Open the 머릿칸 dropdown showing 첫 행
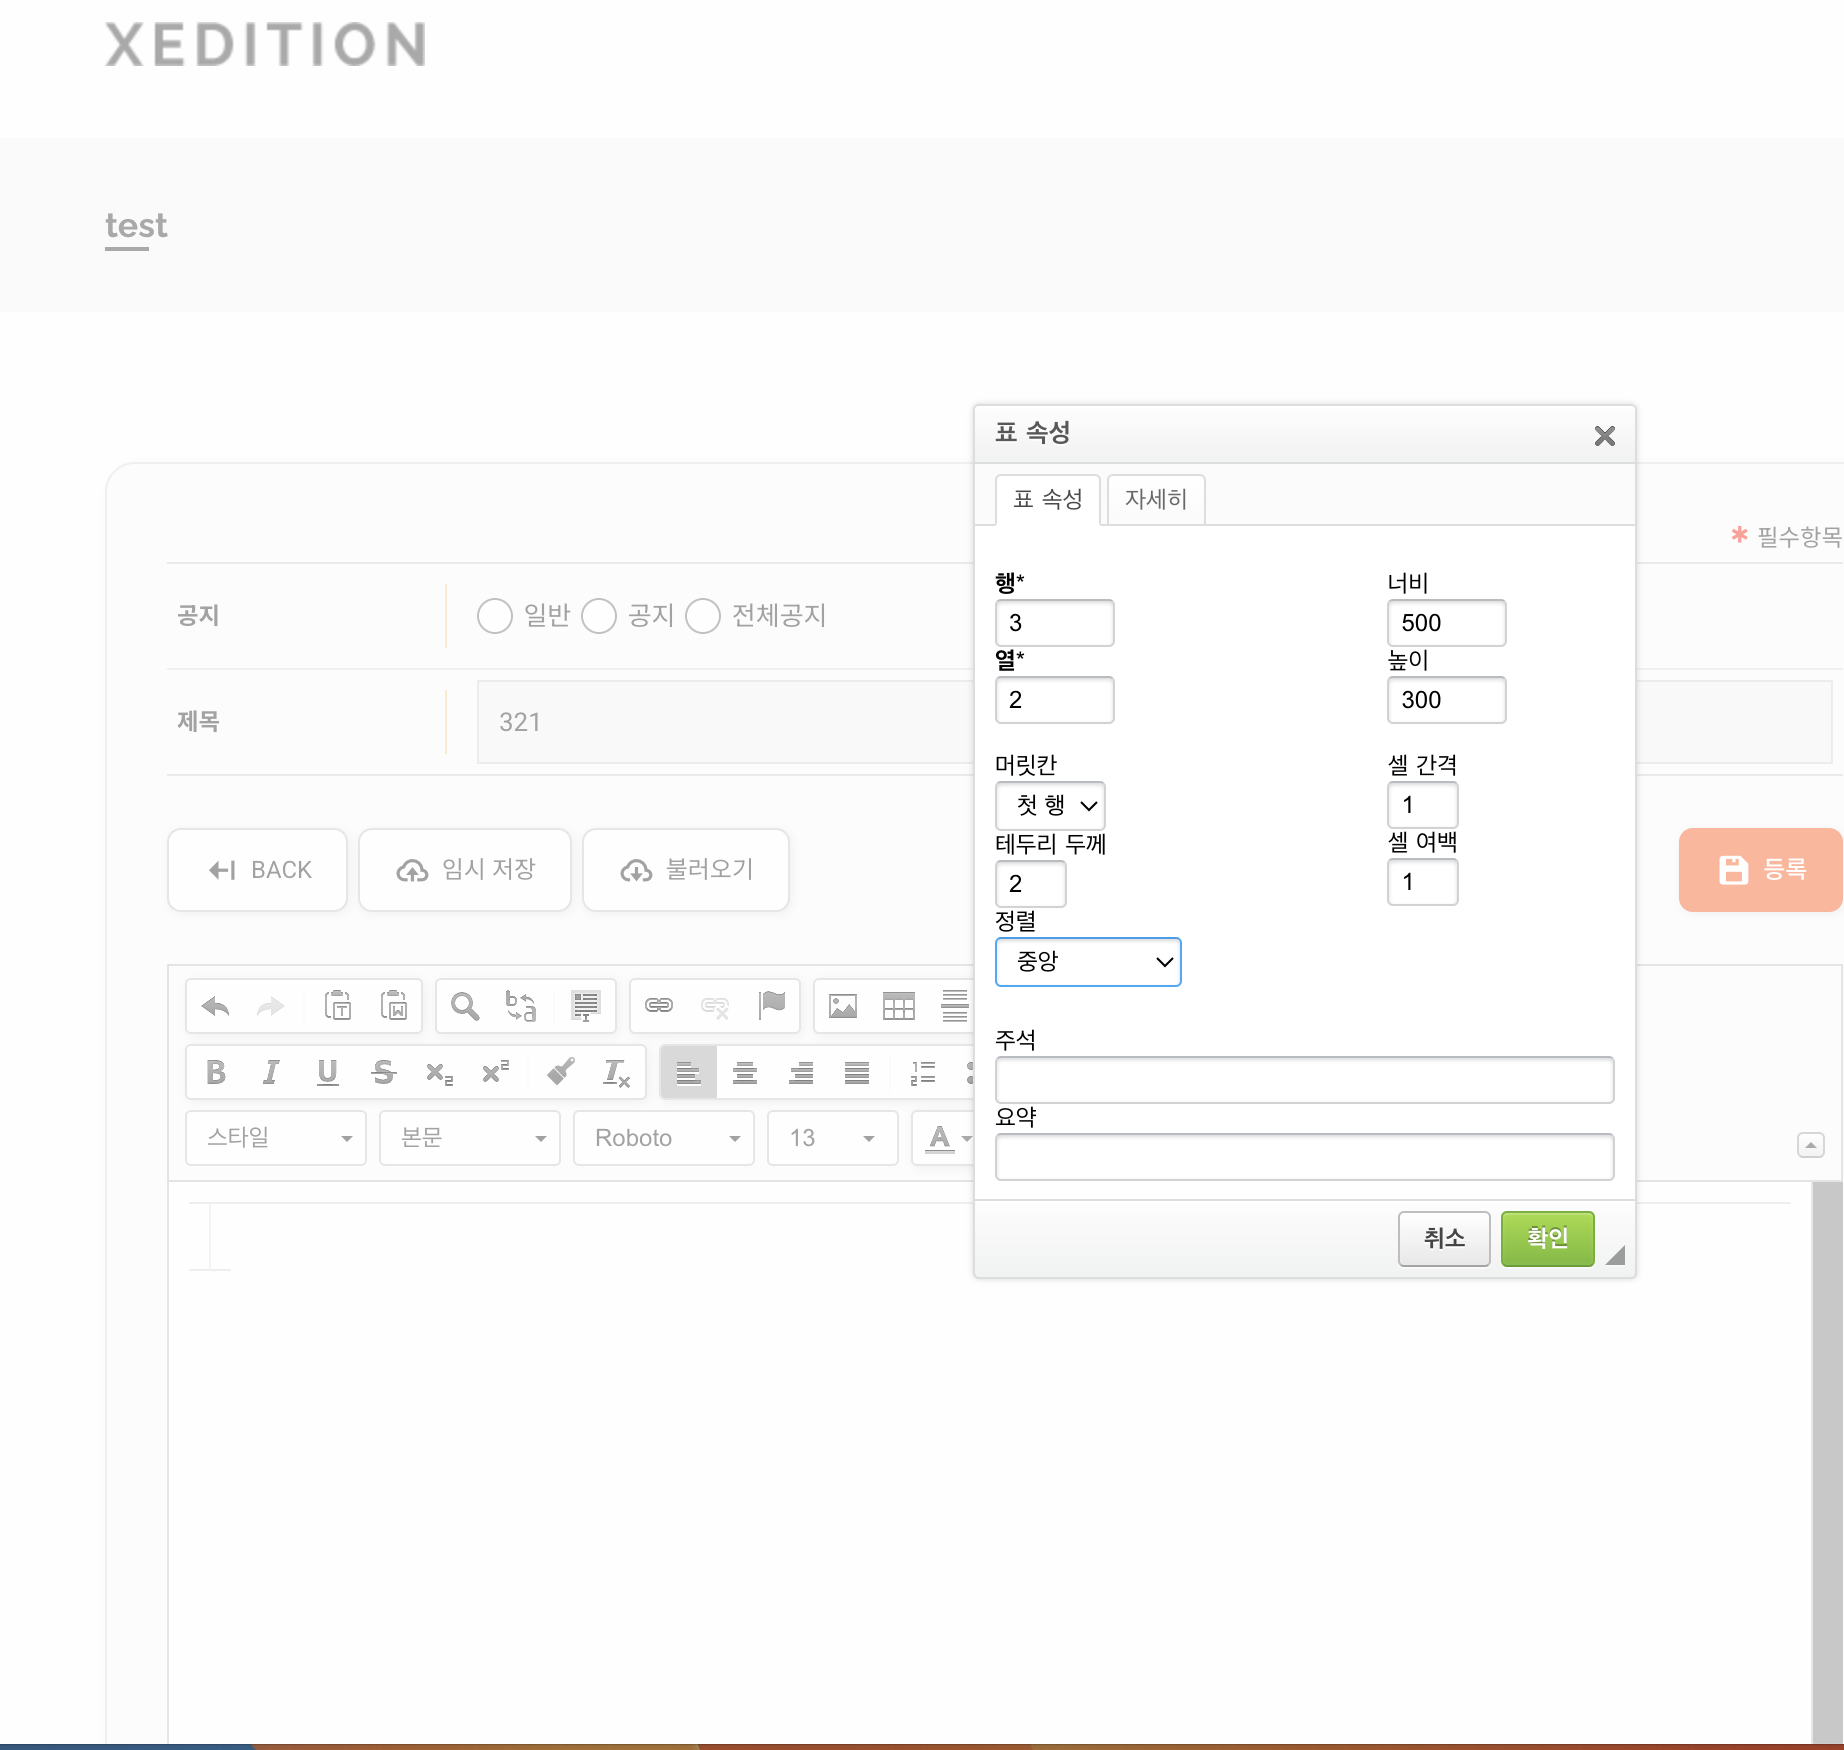Viewport: 1844px width, 1750px height. pyautogui.click(x=1050, y=805)
